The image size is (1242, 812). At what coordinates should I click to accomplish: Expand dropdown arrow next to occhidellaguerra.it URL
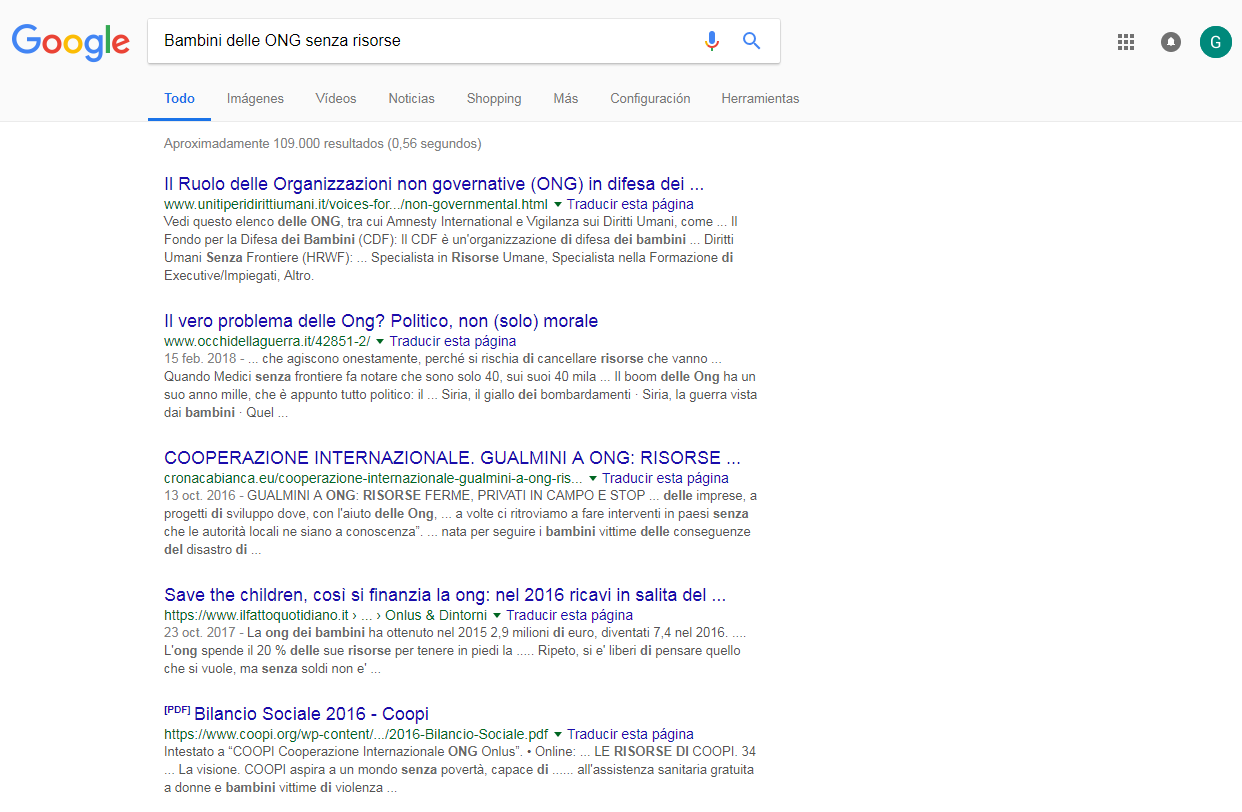coord(380,341)
